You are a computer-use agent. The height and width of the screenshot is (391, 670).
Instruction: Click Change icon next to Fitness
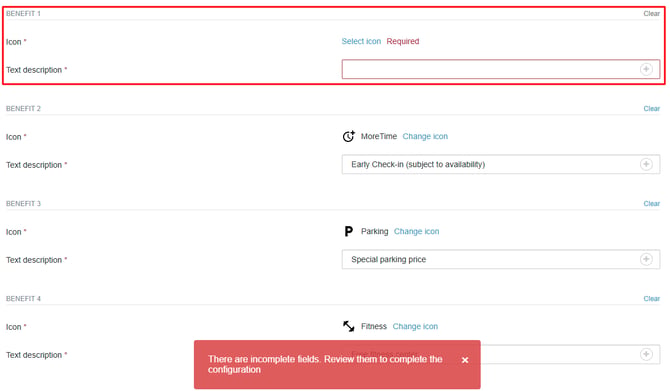[415, 326]
